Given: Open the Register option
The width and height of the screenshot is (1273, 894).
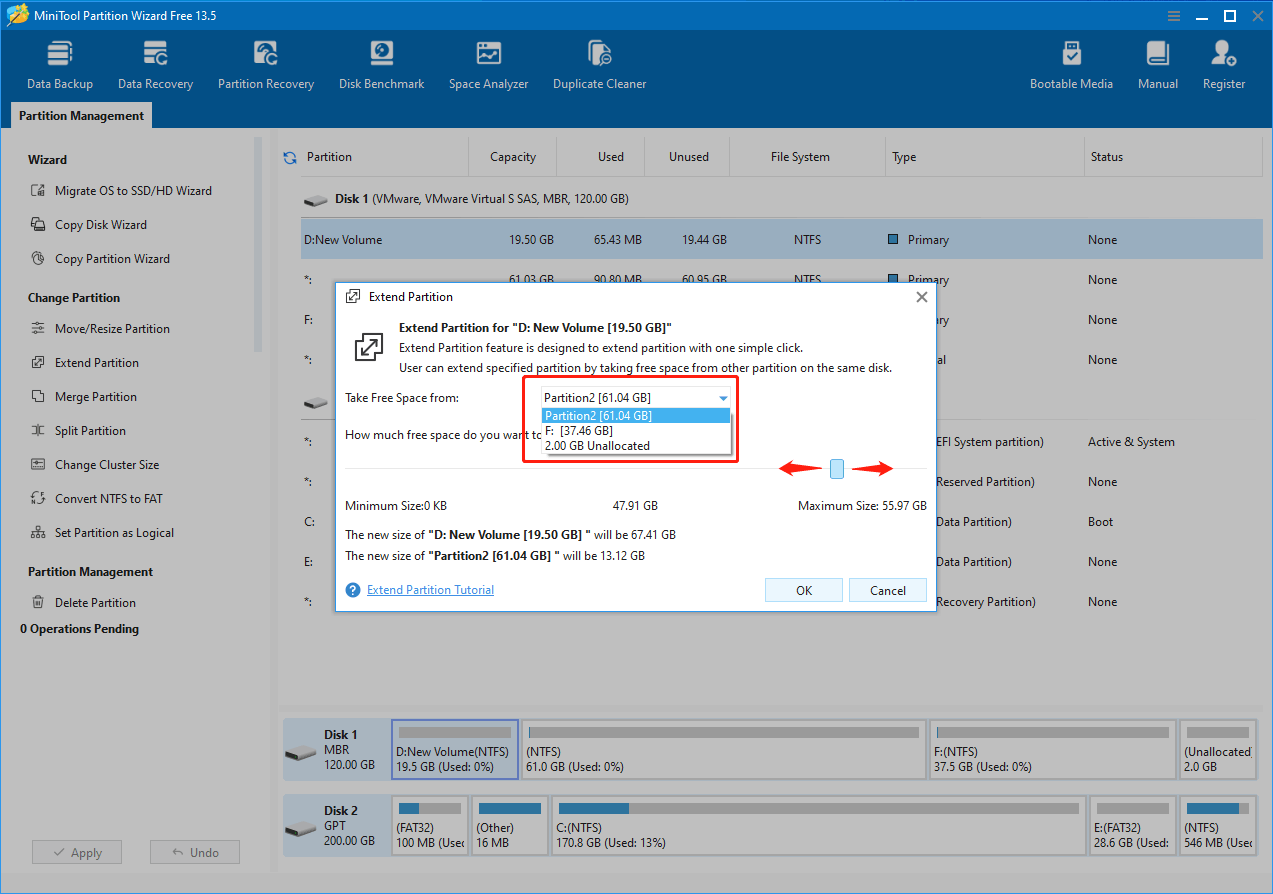Looking at the screenshot, I should tap(1223, 64).
